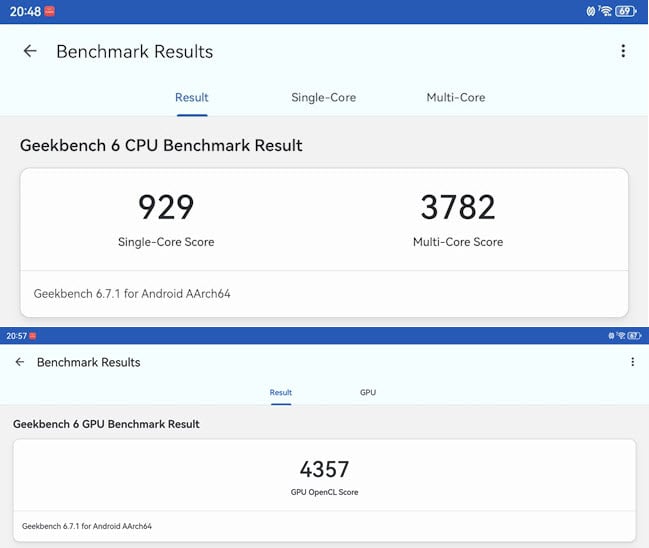Tap Benchmark Results title on GPU screen
This screenshot has width=649, height=548.
click(x=89, y=363)
